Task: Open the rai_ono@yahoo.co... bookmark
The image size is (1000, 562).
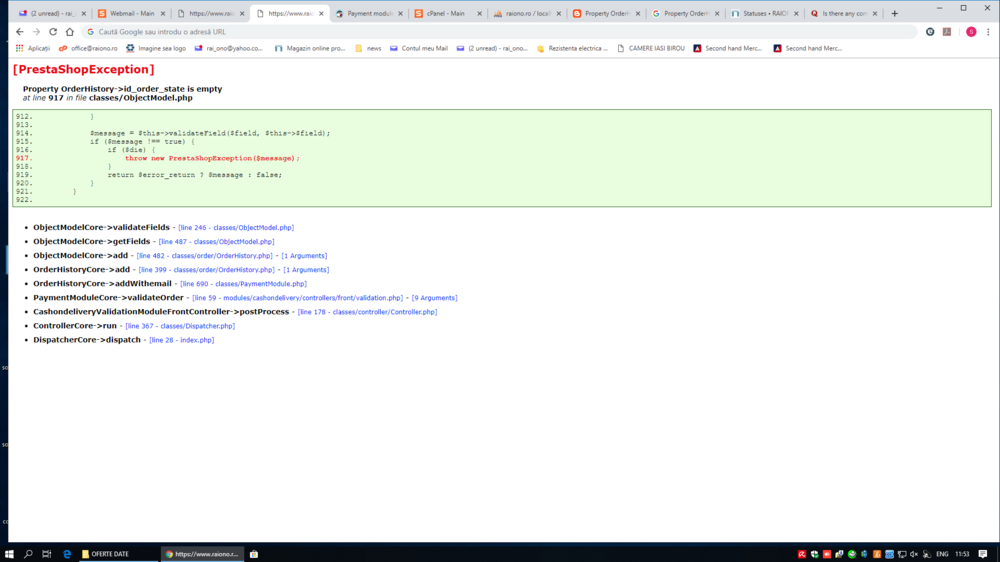Action: 228,48
